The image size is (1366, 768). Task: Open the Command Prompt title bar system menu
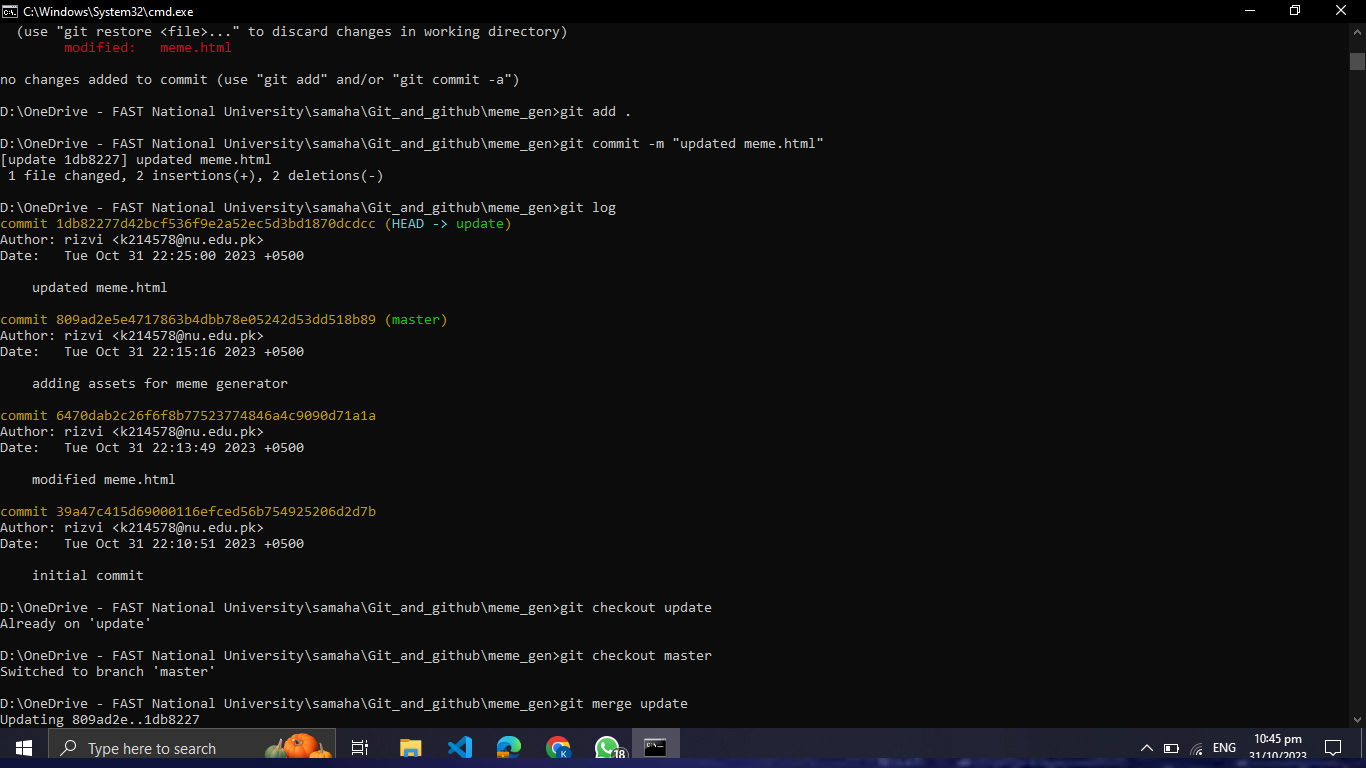(10, 11)
